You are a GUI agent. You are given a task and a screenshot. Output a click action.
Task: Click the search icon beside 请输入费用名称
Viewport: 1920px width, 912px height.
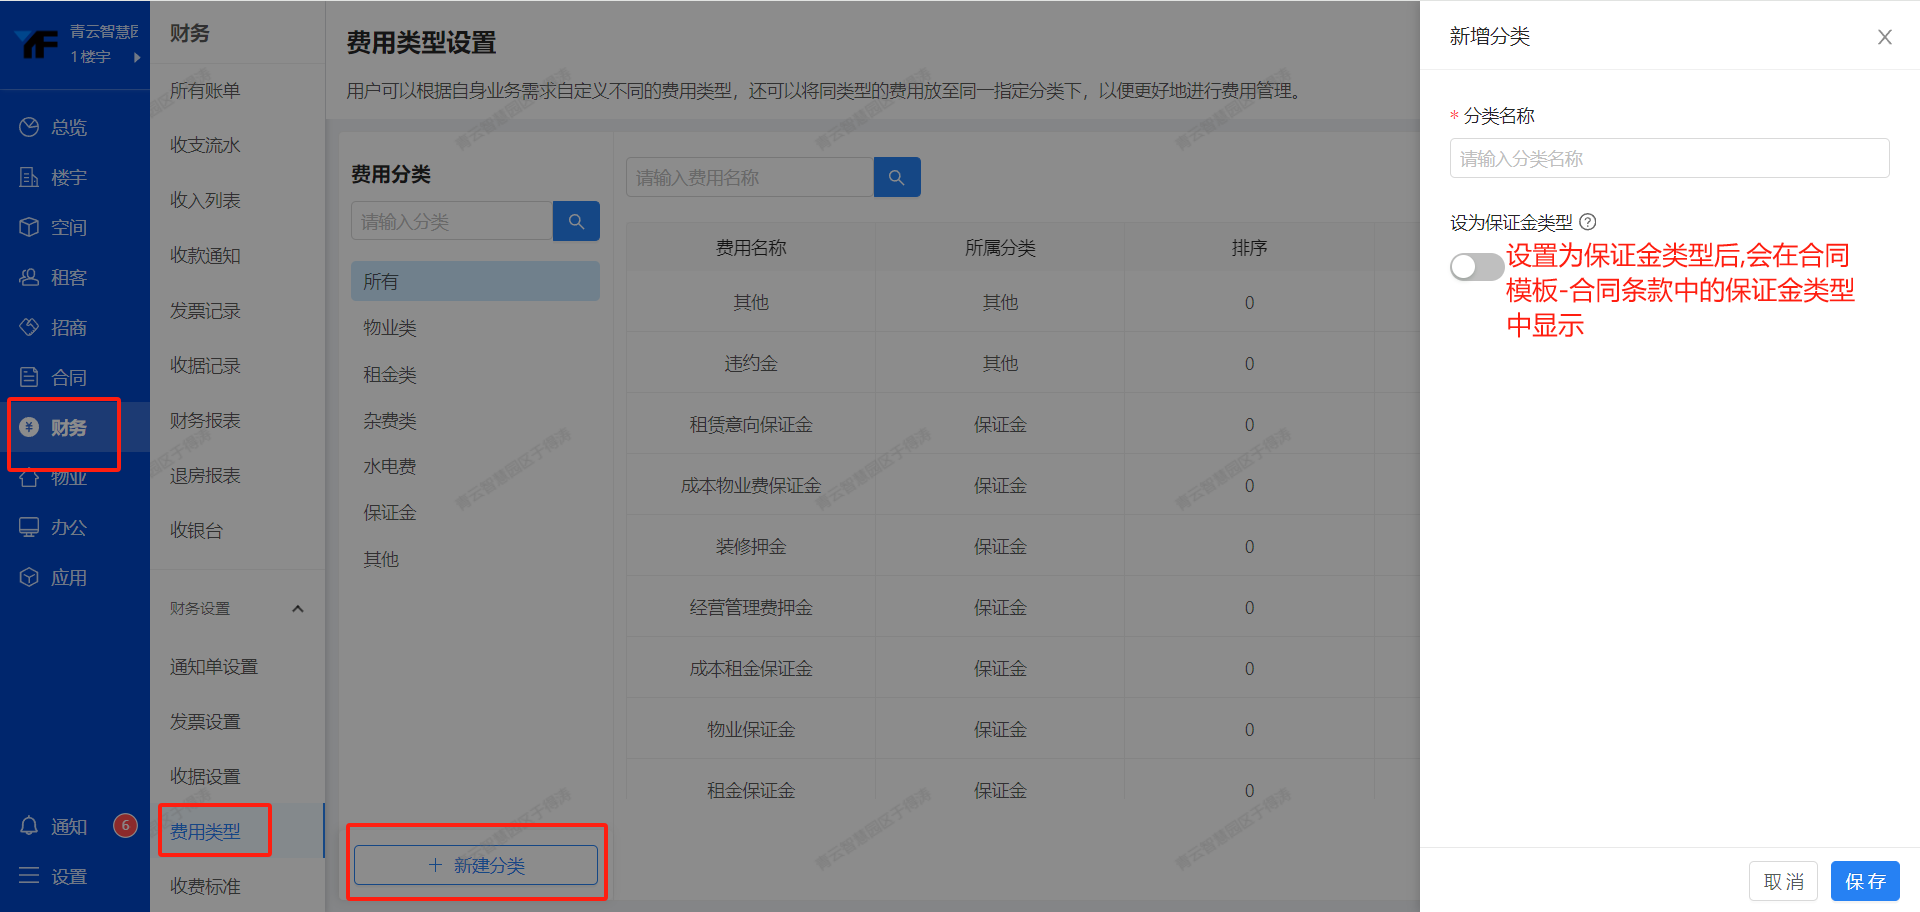click(896, 177)
